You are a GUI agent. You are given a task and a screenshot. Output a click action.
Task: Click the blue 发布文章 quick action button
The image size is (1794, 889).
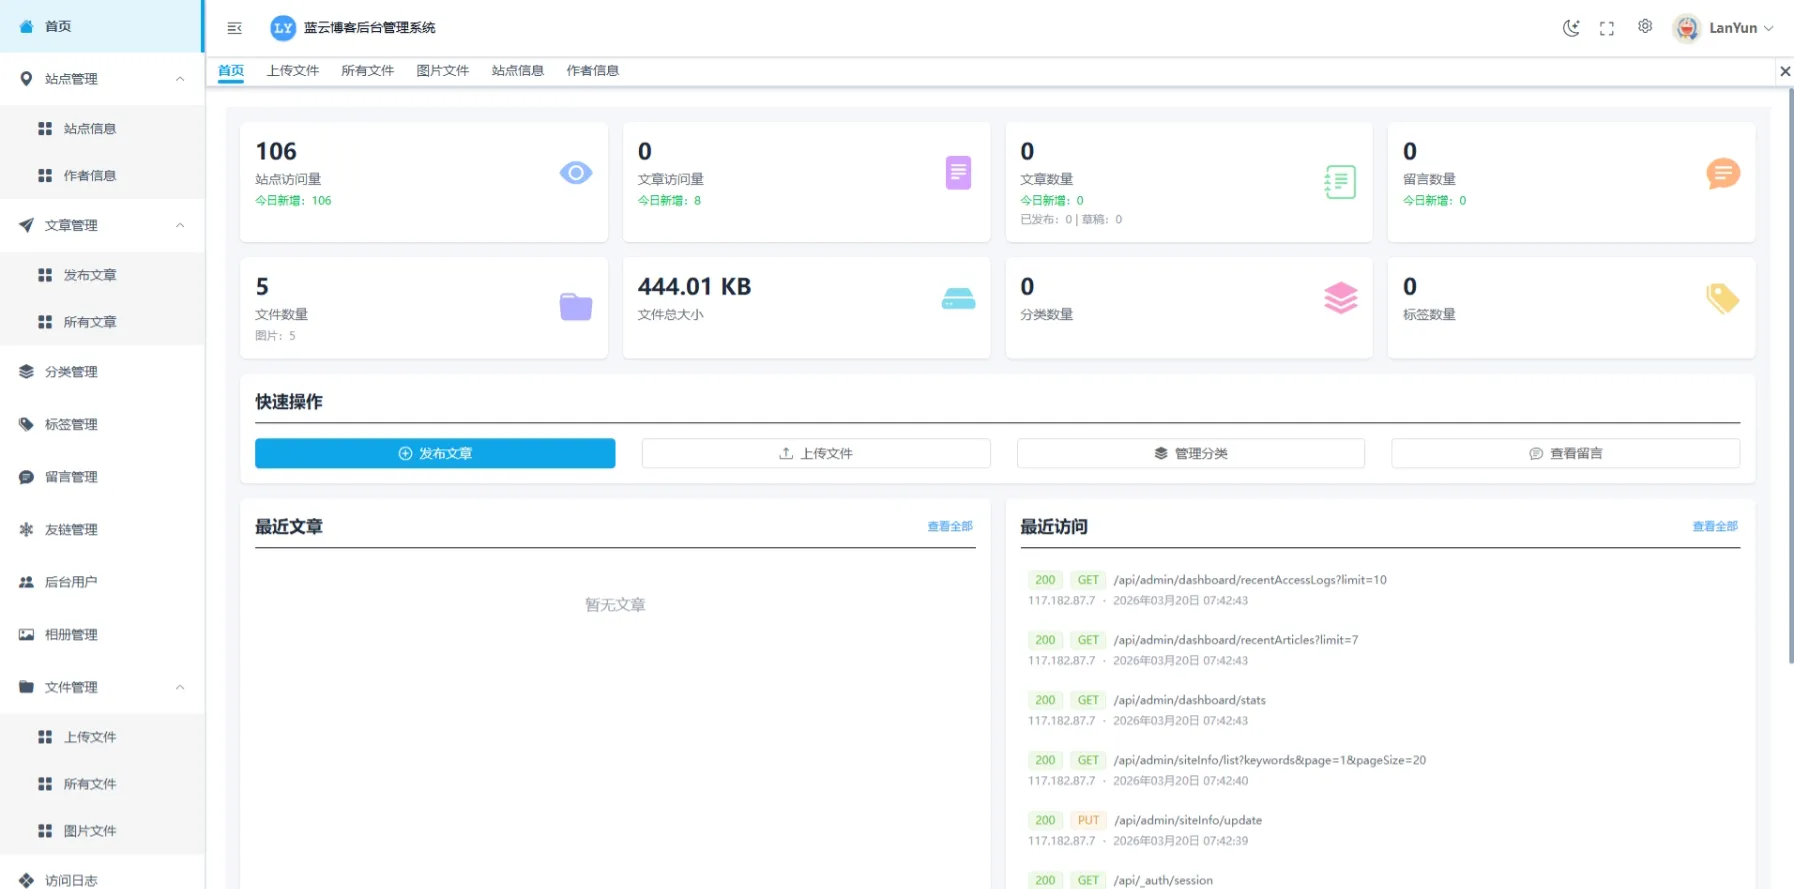(x=435, y=453)
